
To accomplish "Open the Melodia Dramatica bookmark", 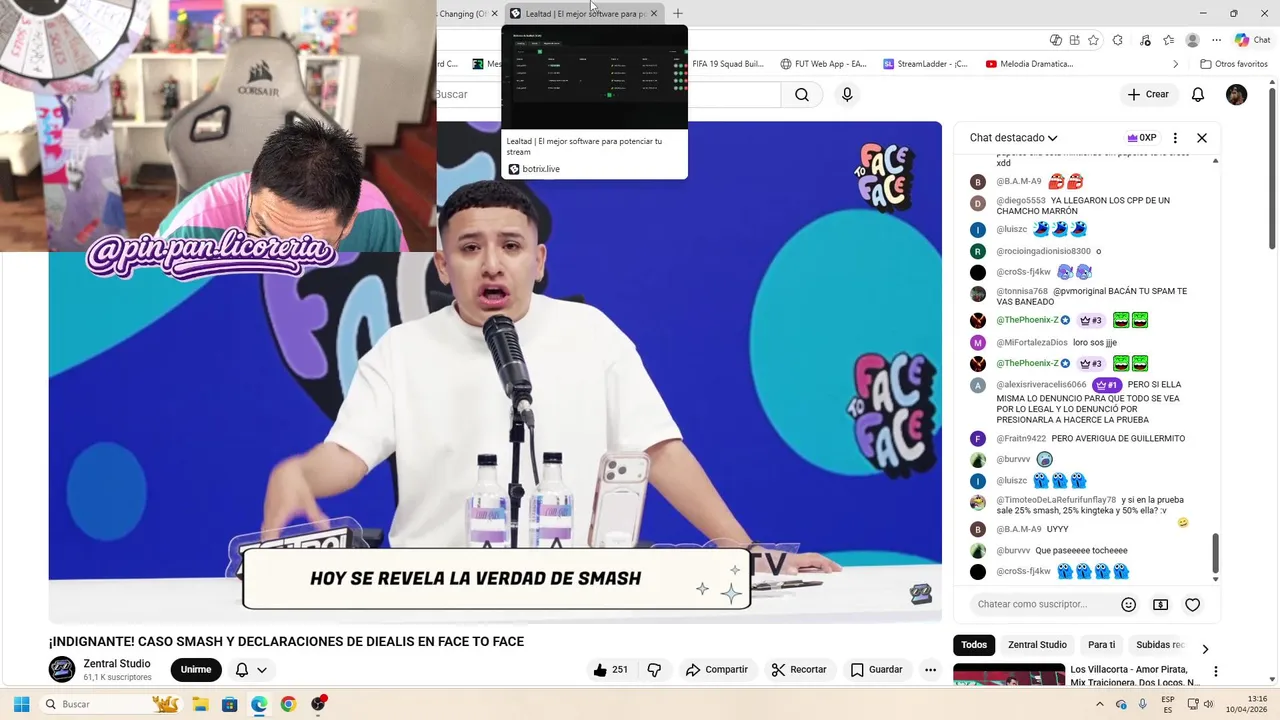I will (1029, 64).
